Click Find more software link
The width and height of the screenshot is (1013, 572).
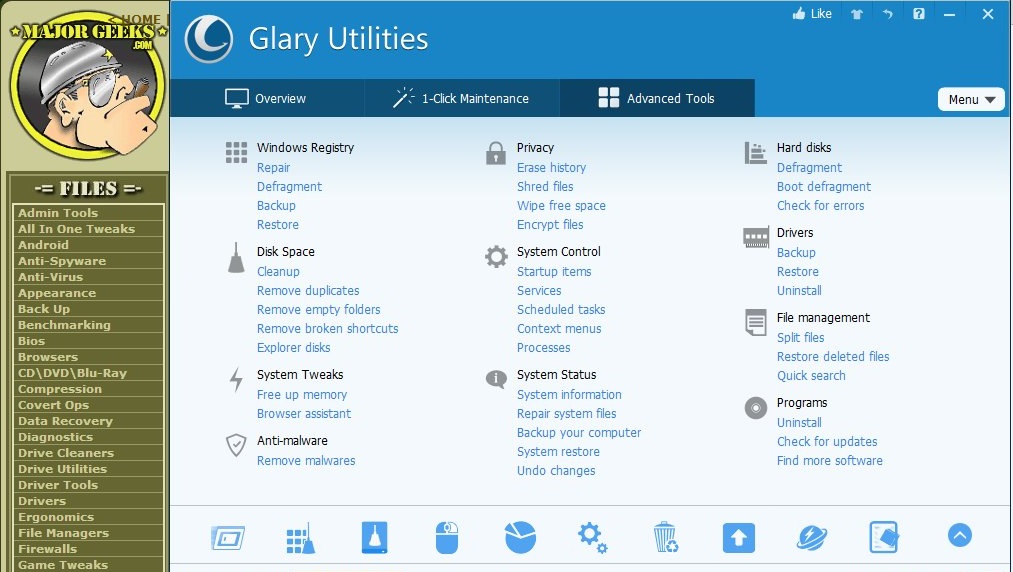point(830,460)
